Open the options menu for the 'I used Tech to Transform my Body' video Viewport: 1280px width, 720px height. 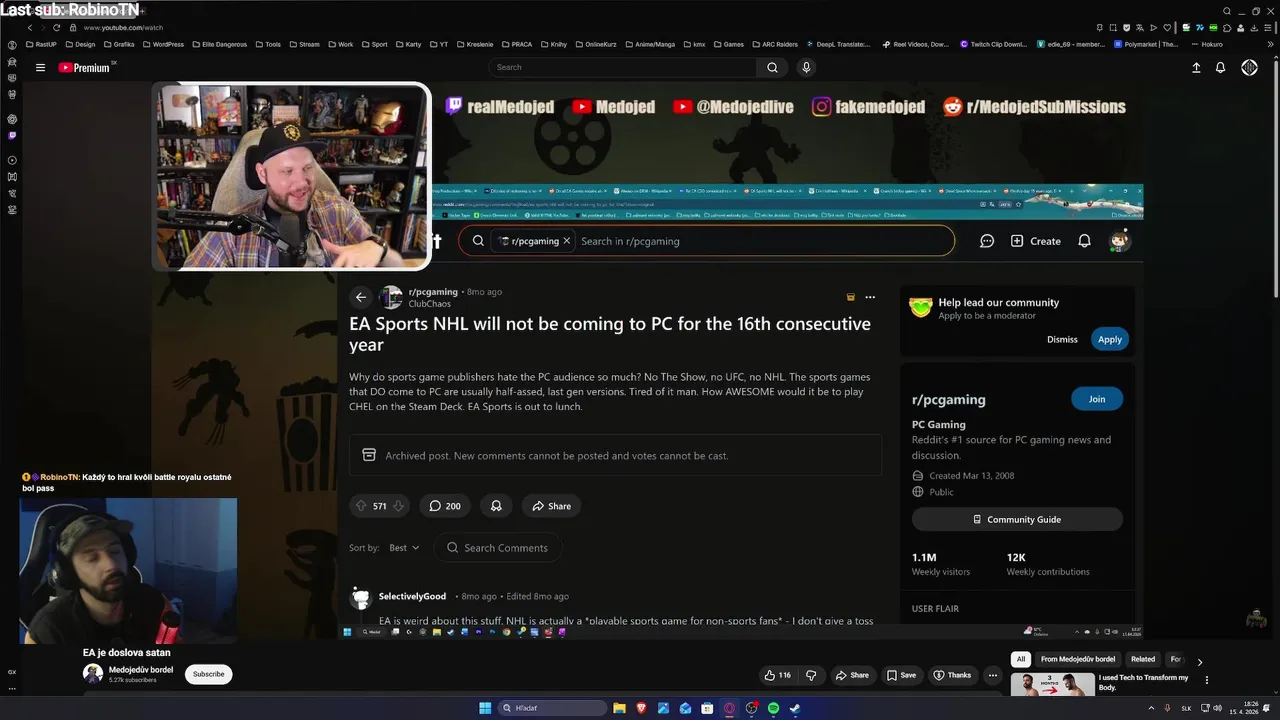(1207, 680)
